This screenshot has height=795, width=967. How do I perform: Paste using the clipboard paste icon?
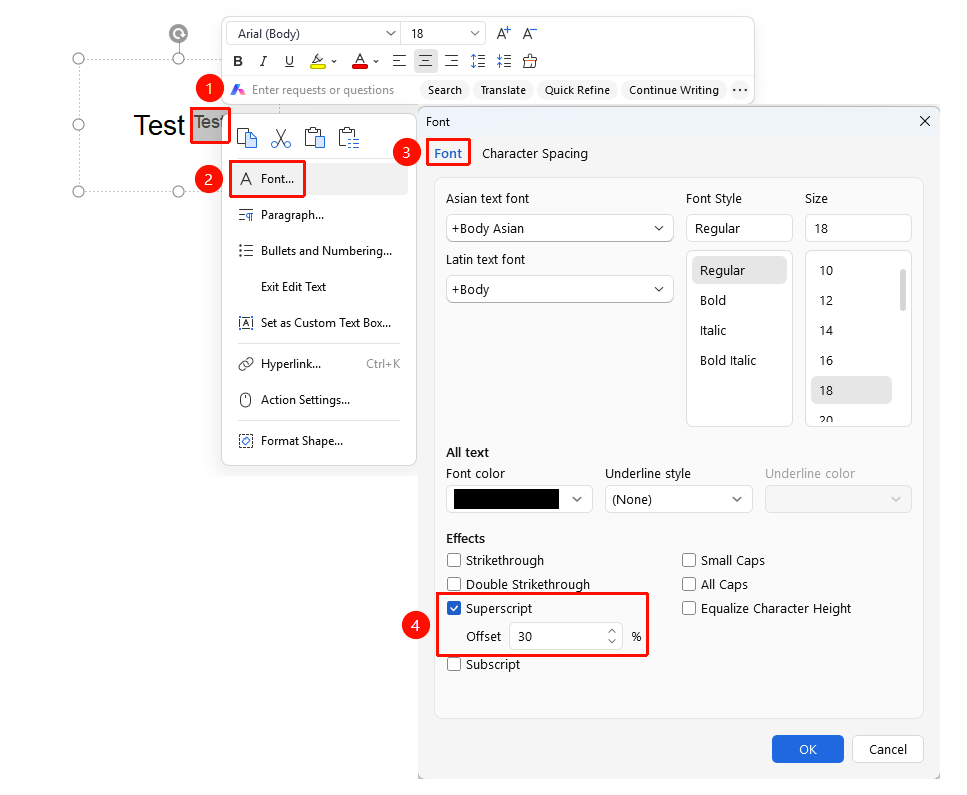pos(315,138)
